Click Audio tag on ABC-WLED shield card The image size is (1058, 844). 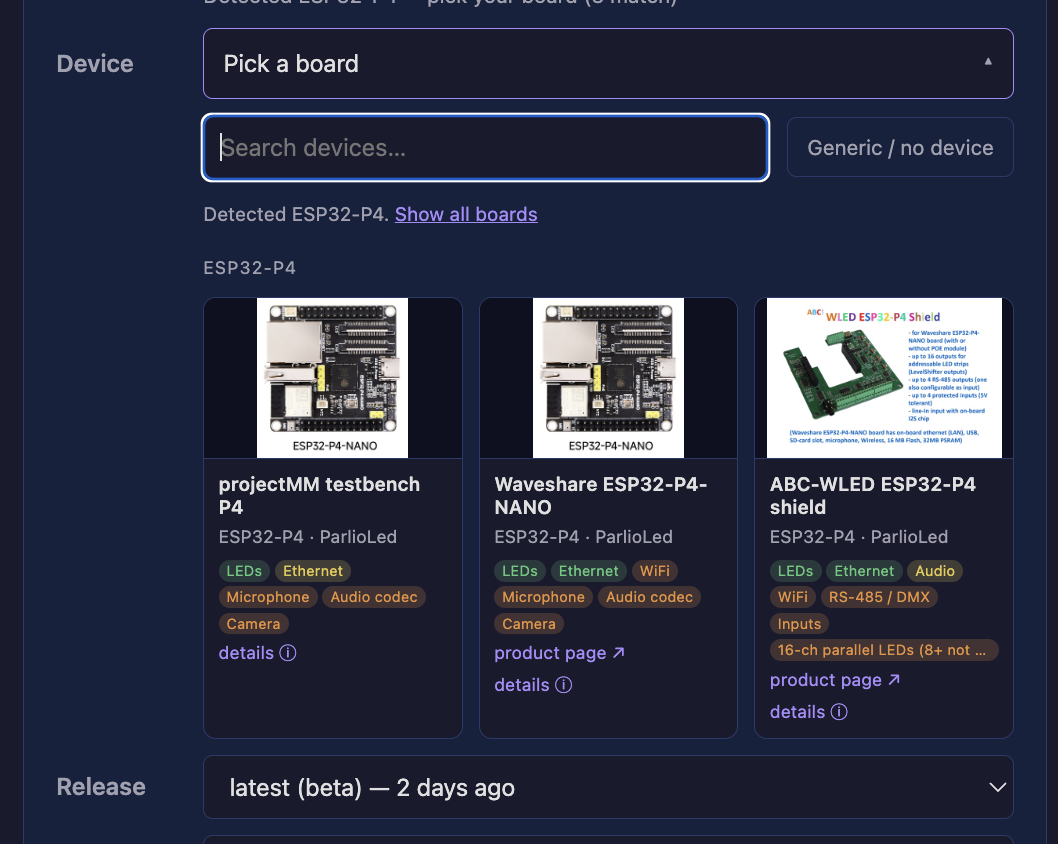point(935,571)
